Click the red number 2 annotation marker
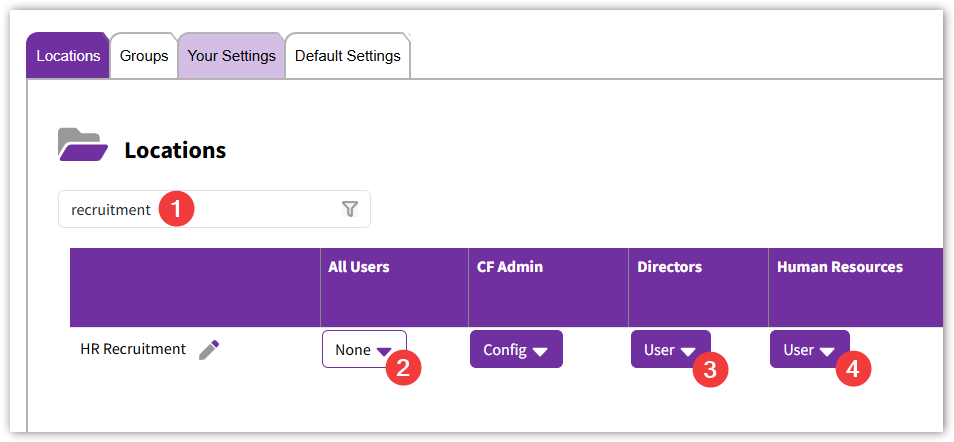The image size is (954, 442). 403,368
